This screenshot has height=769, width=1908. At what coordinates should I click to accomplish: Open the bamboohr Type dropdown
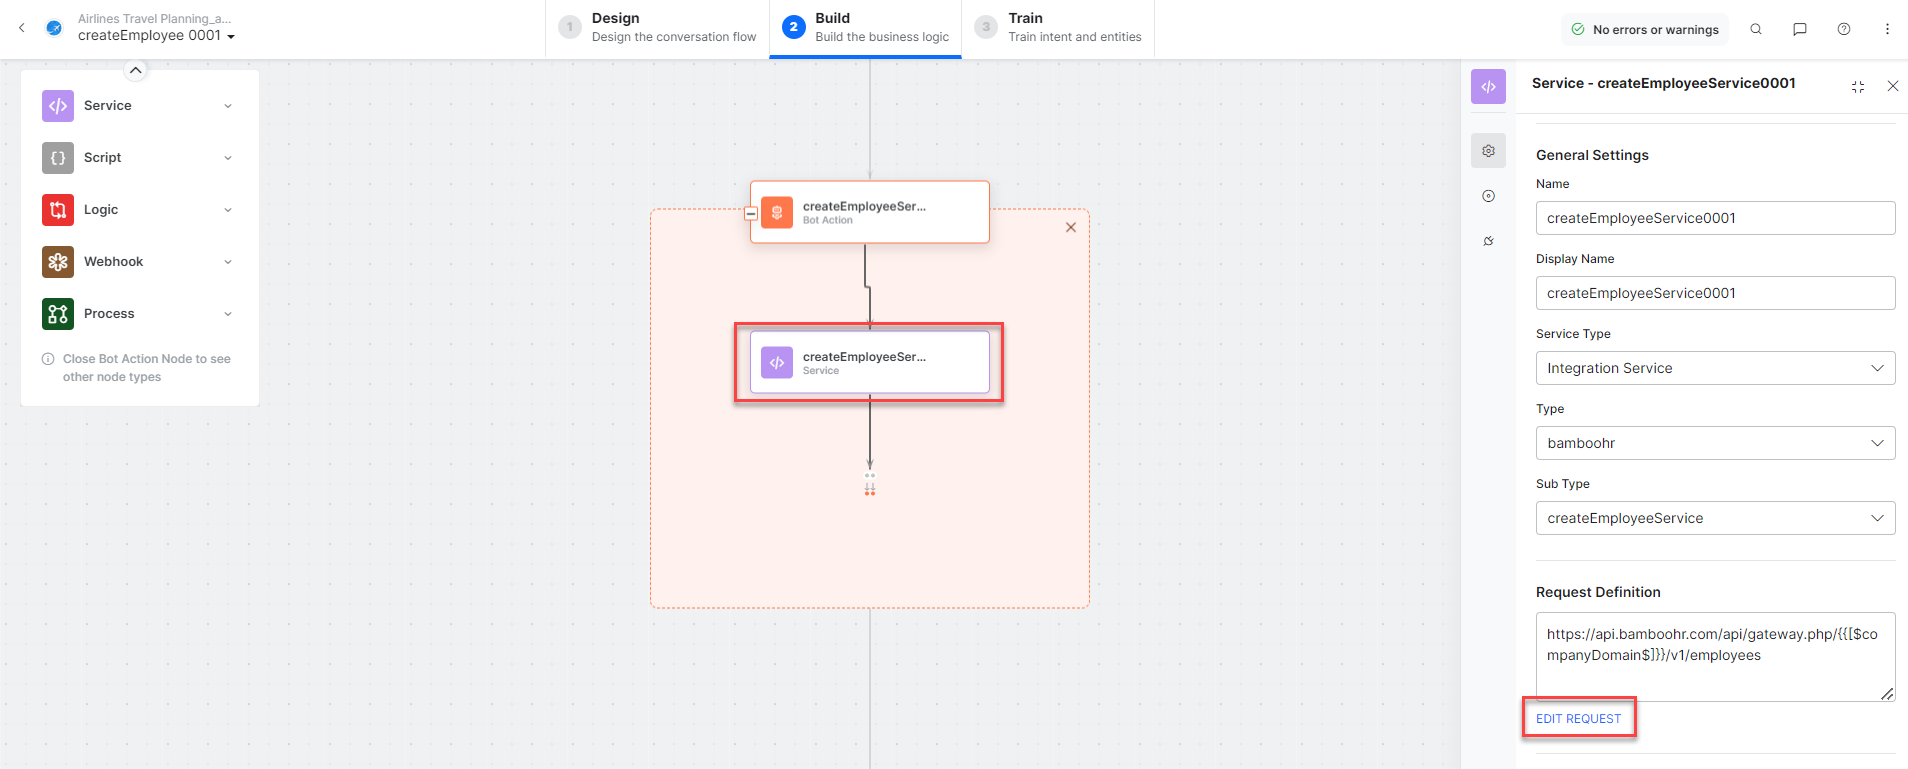1715,443
